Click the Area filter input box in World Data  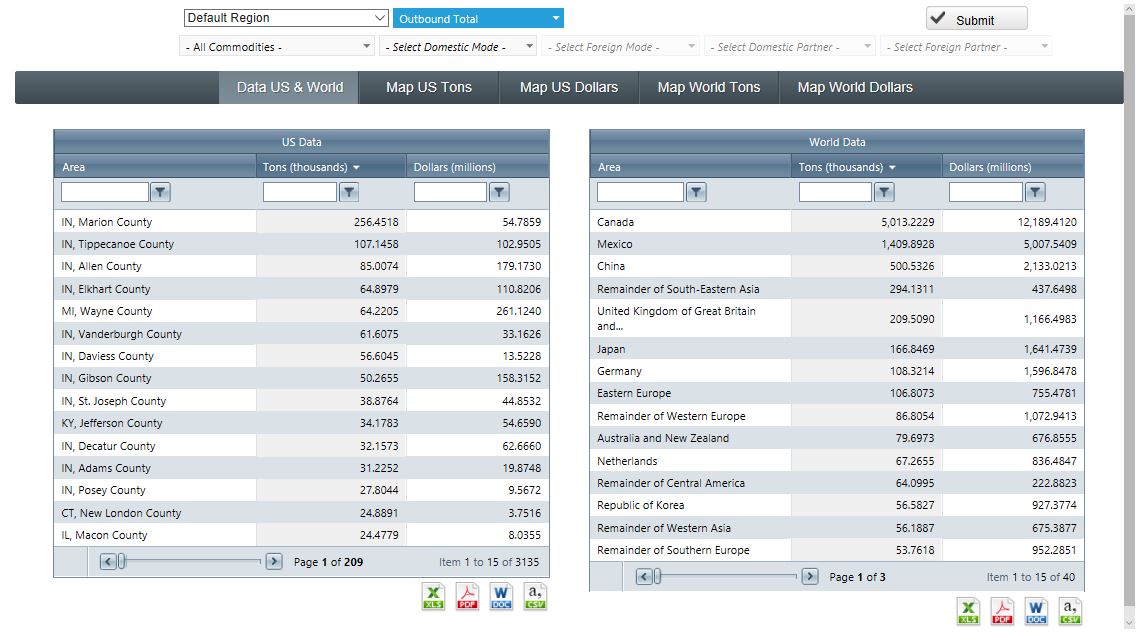pos(638,191)
